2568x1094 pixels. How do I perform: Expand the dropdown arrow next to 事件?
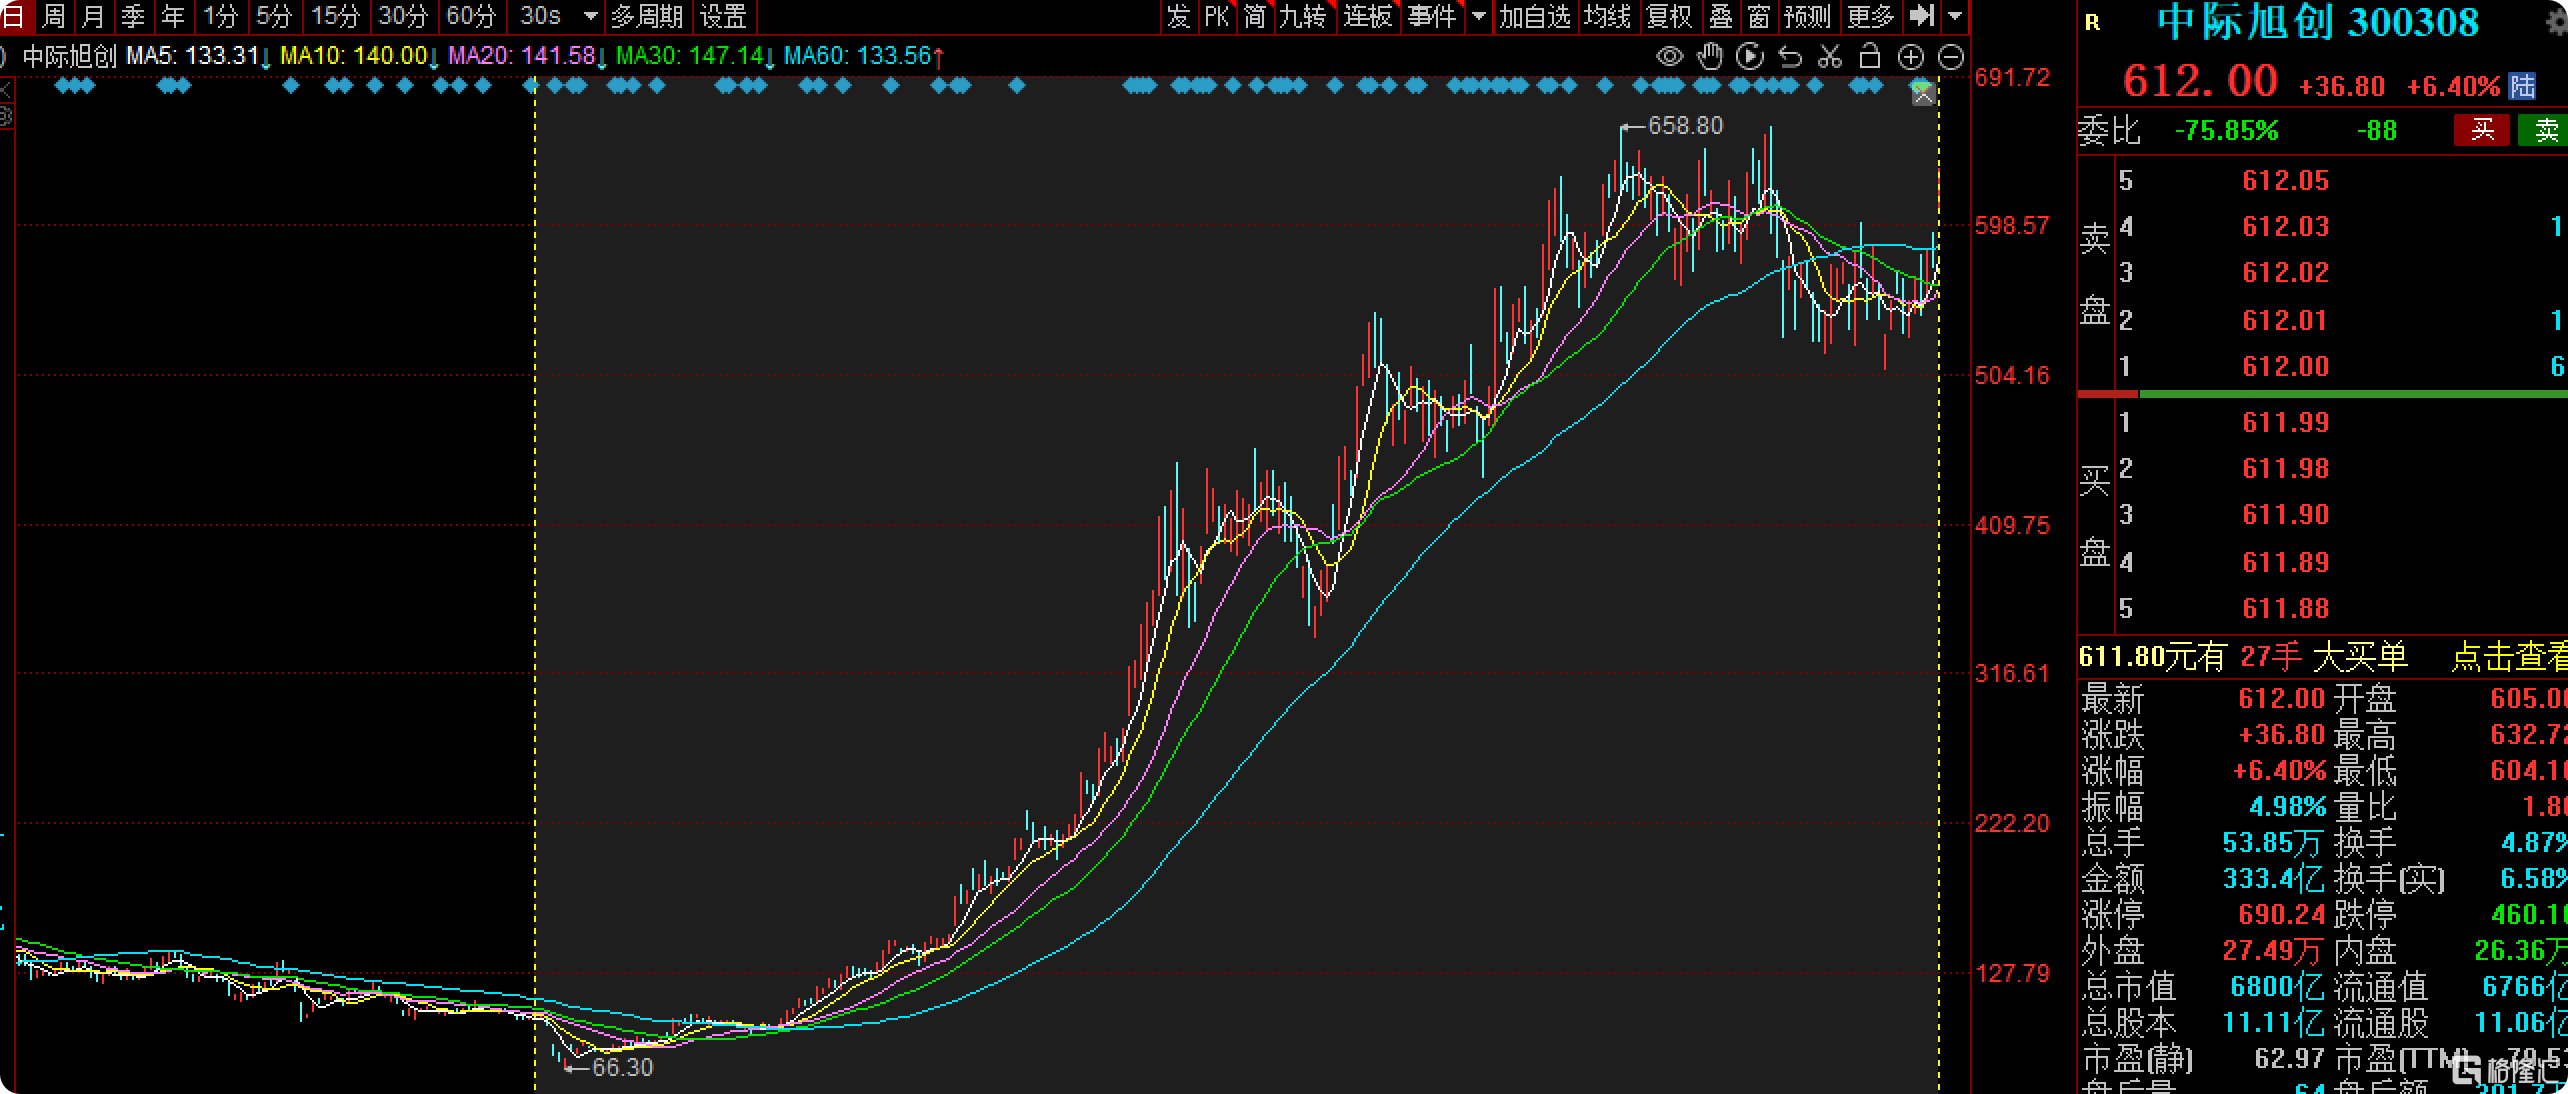[1479, 16]
